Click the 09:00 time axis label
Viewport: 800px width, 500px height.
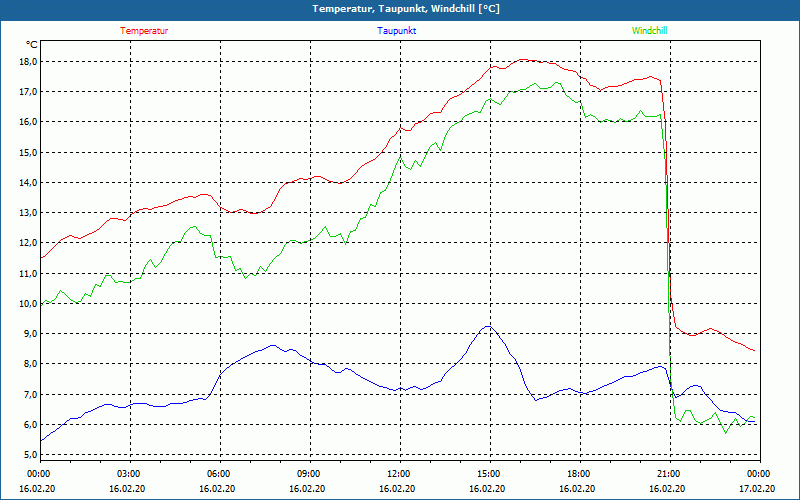coord(310,474)
